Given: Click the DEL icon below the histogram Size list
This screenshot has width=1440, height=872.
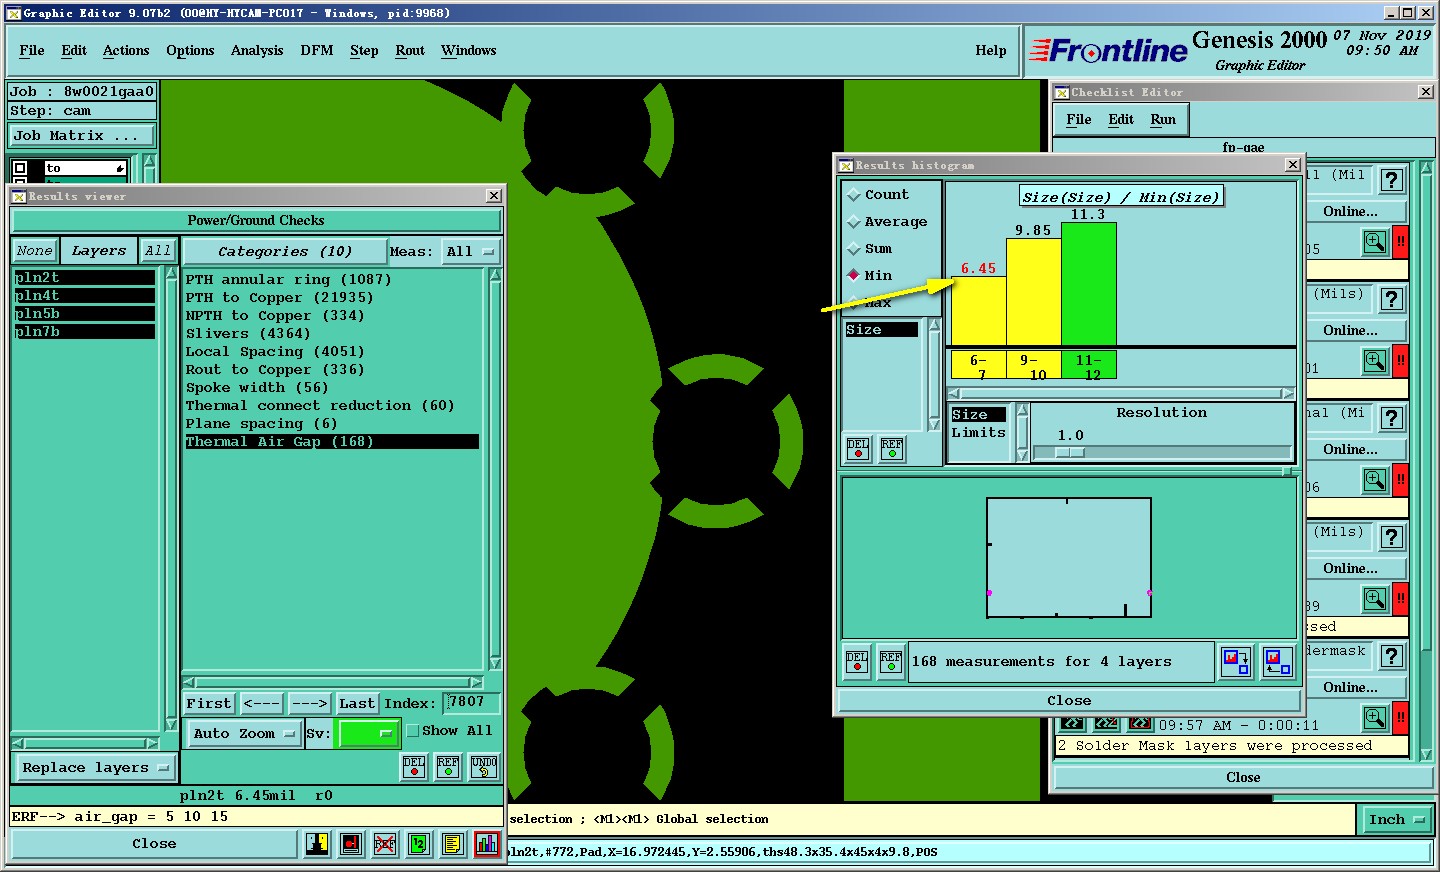Looking at the screenshot, I should (x=858, y=449).
